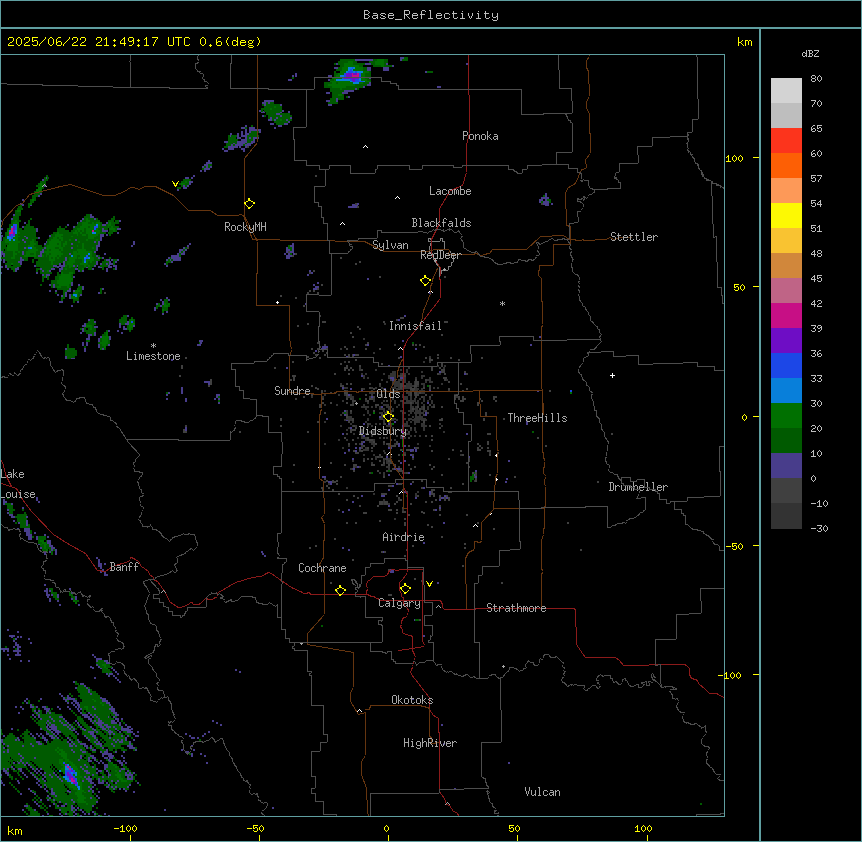Select the yellow diamond marker above Calgary label

(405, 589)
